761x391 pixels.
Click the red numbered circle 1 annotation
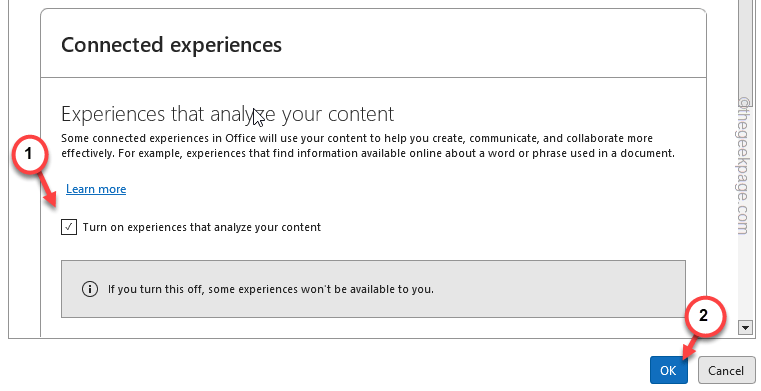(x=28, y=154)
